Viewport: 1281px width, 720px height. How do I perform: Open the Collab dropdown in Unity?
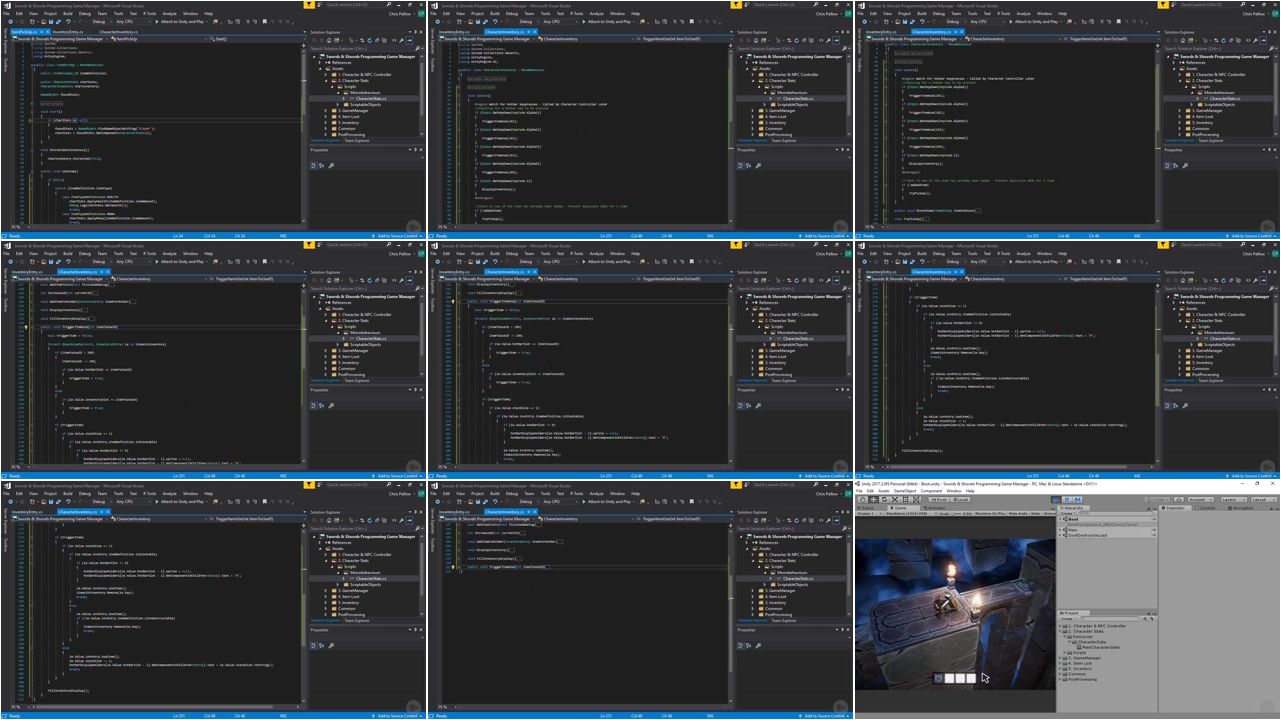tap(1157, 500)
